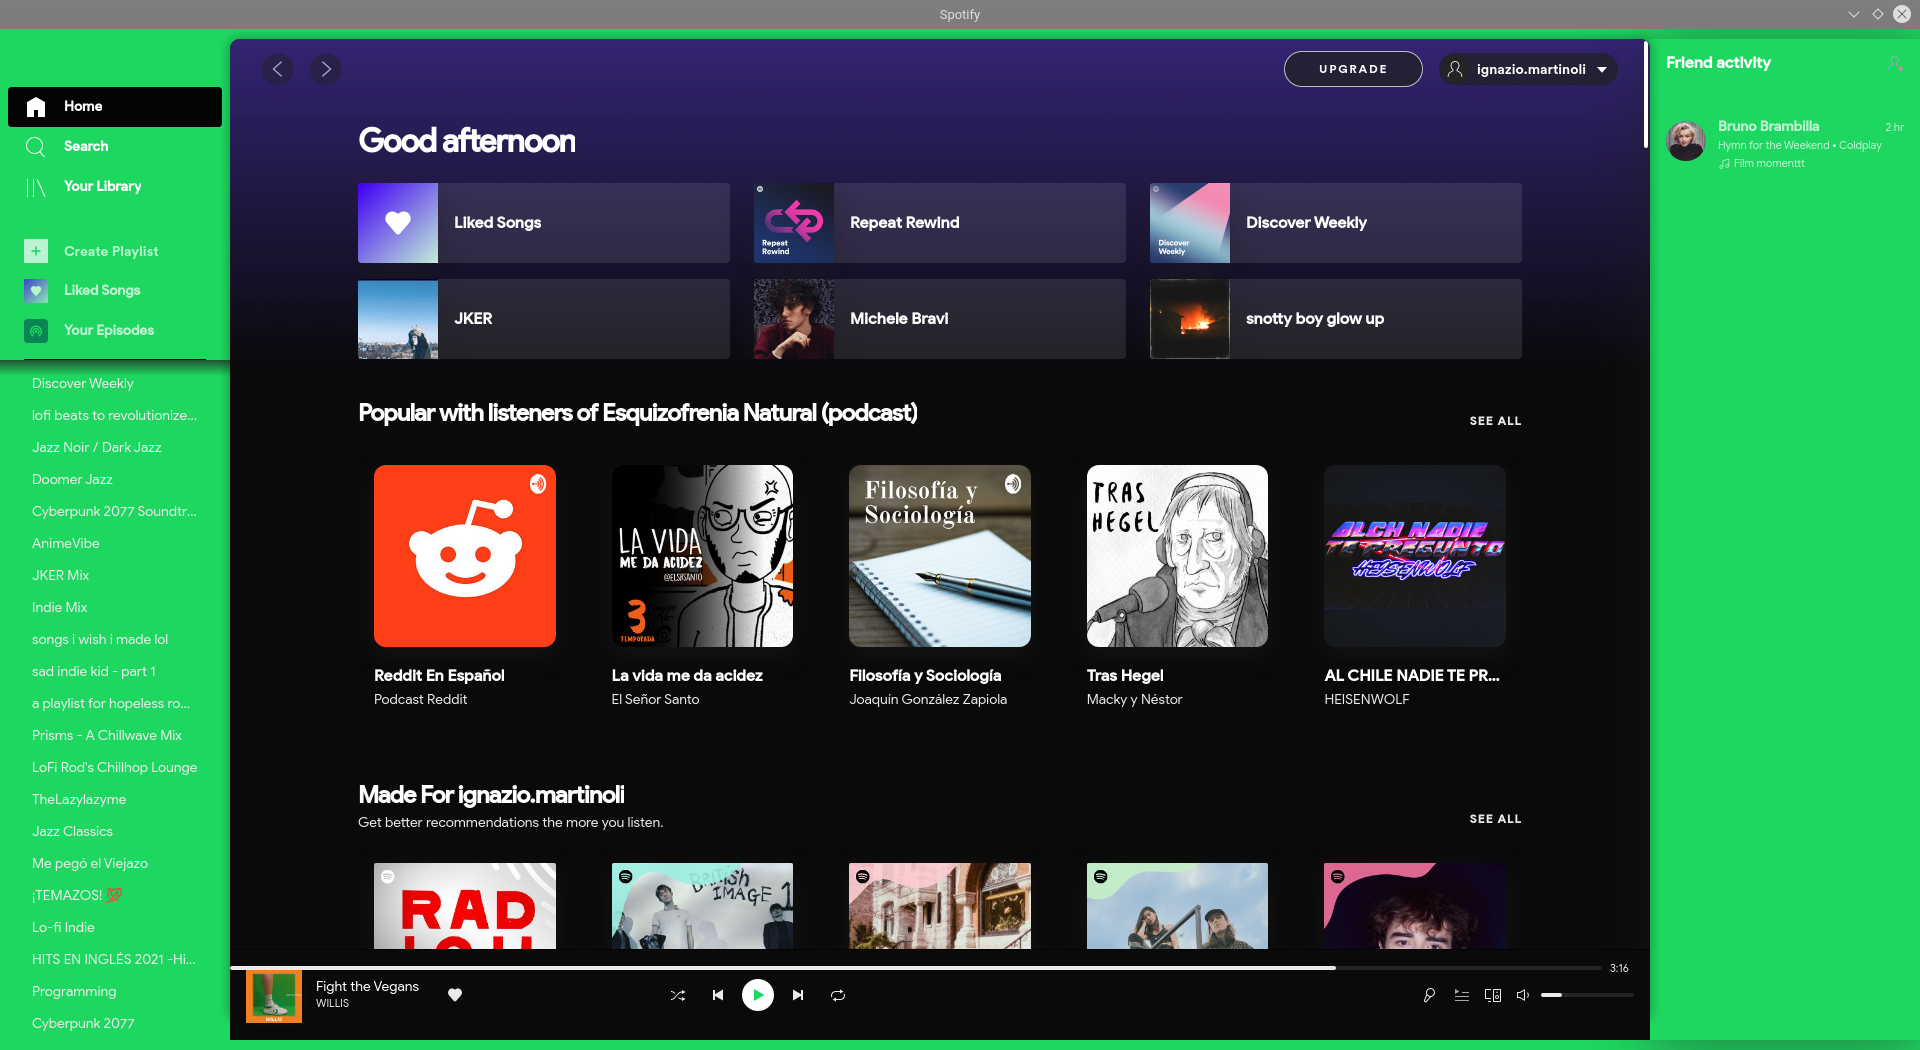Open the WILLIS artist link
Image resolution: width=1920 pixels, height=1050 pixels.
333,1004
